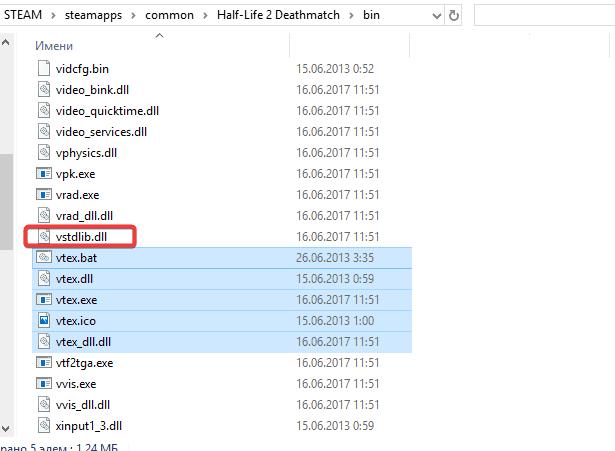Select the file name vidcfg.bin
This screenshot has width=615, height=451.
pos(82,69)
